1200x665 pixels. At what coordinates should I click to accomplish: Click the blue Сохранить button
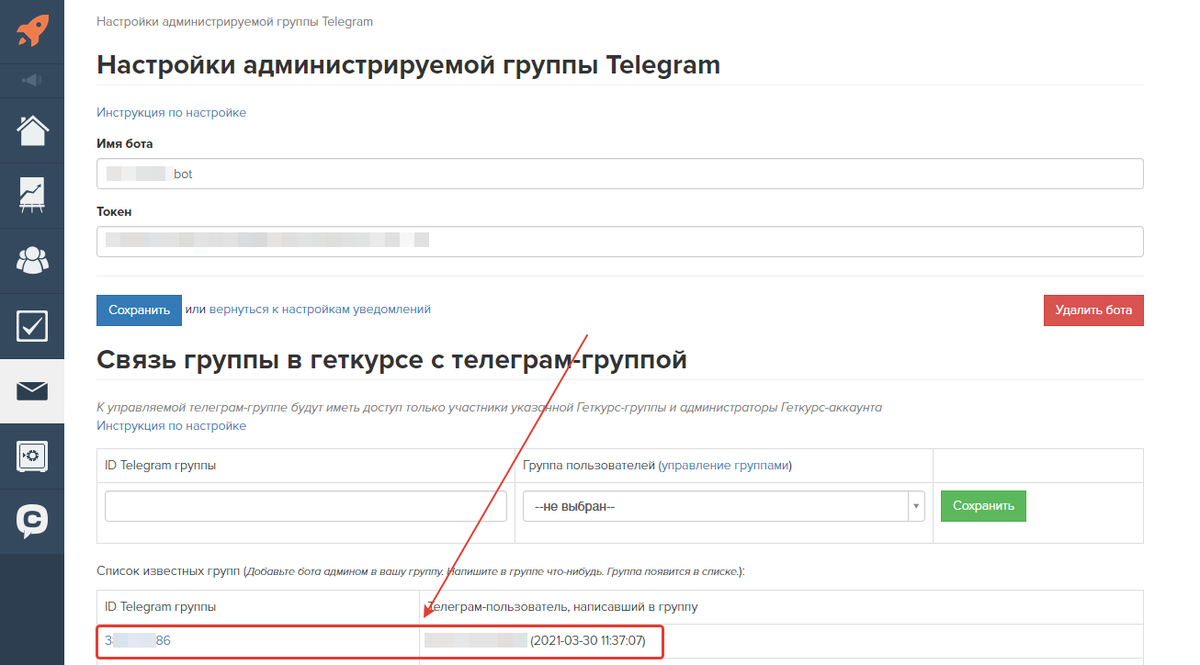tap(139, 310)
